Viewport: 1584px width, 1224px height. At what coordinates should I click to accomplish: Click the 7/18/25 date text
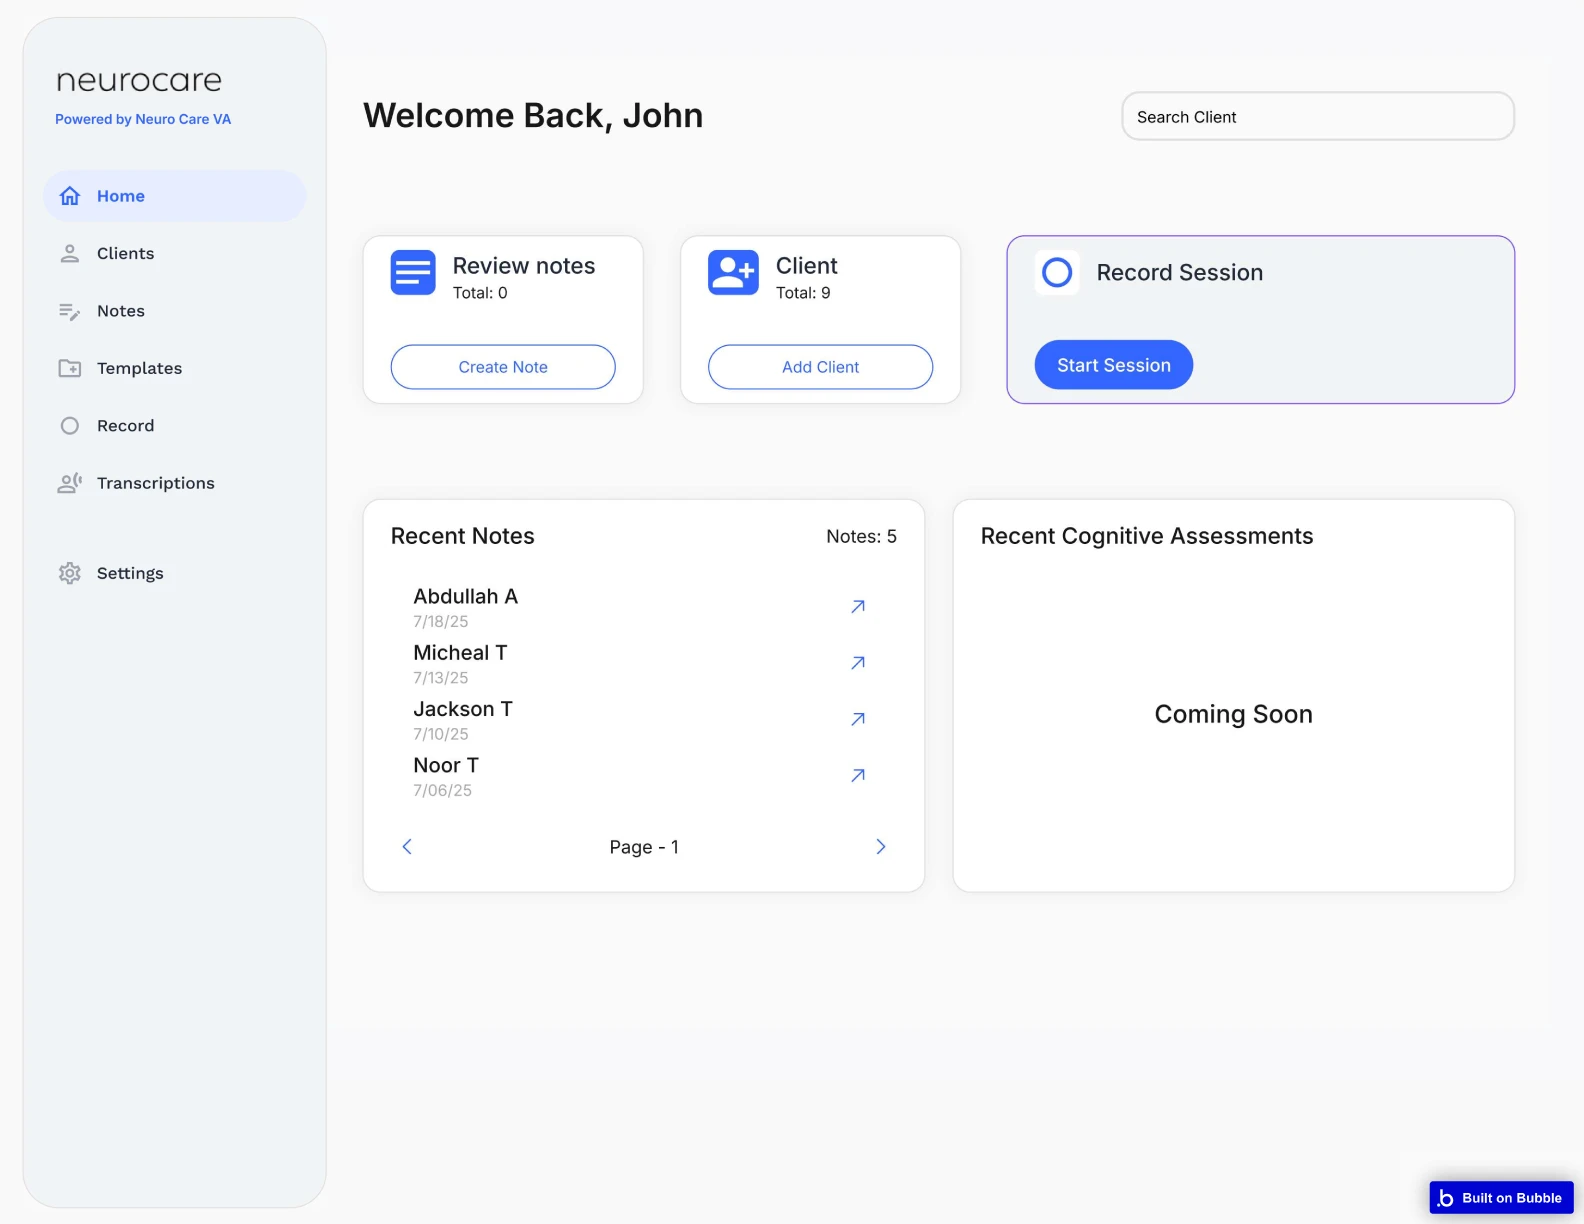pos(441,622)
